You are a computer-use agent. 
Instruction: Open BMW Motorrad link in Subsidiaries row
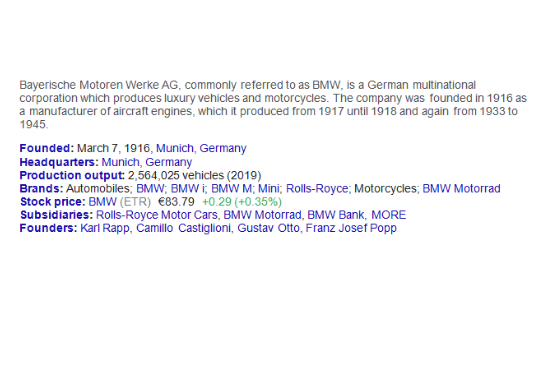coord(262,215)
